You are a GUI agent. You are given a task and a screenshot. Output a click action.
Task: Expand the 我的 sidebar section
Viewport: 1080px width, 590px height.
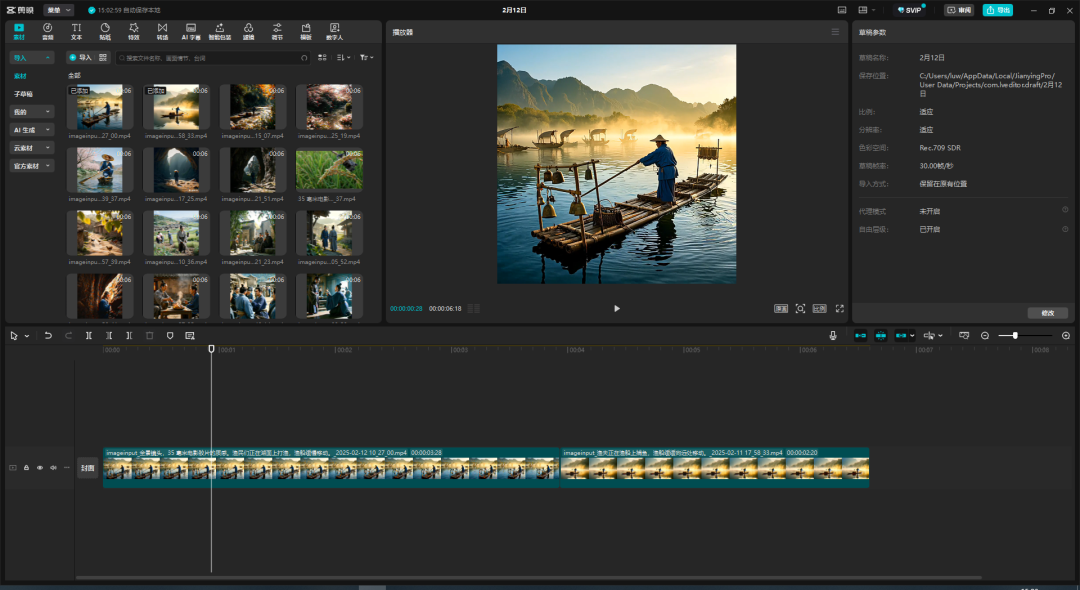tap(32, 112)
